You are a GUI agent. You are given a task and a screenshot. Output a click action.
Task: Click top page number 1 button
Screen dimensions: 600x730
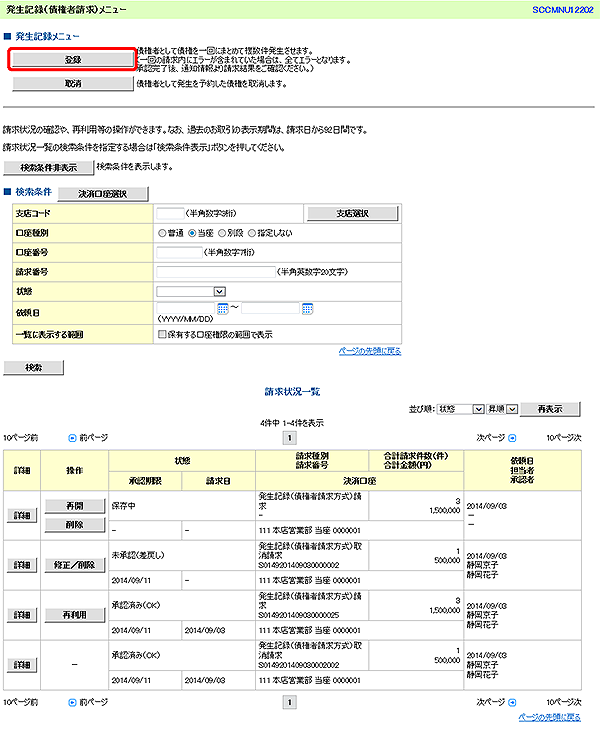(290, 438)
